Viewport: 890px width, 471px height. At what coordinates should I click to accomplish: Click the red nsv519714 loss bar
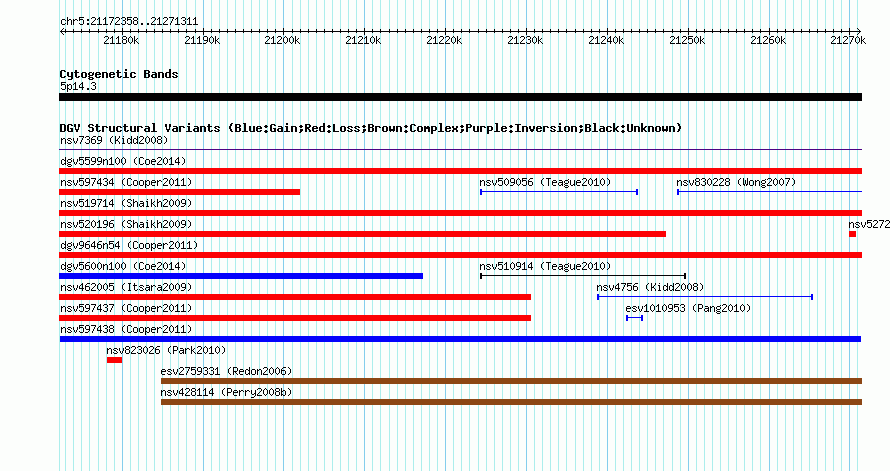[x=460, y=213]
